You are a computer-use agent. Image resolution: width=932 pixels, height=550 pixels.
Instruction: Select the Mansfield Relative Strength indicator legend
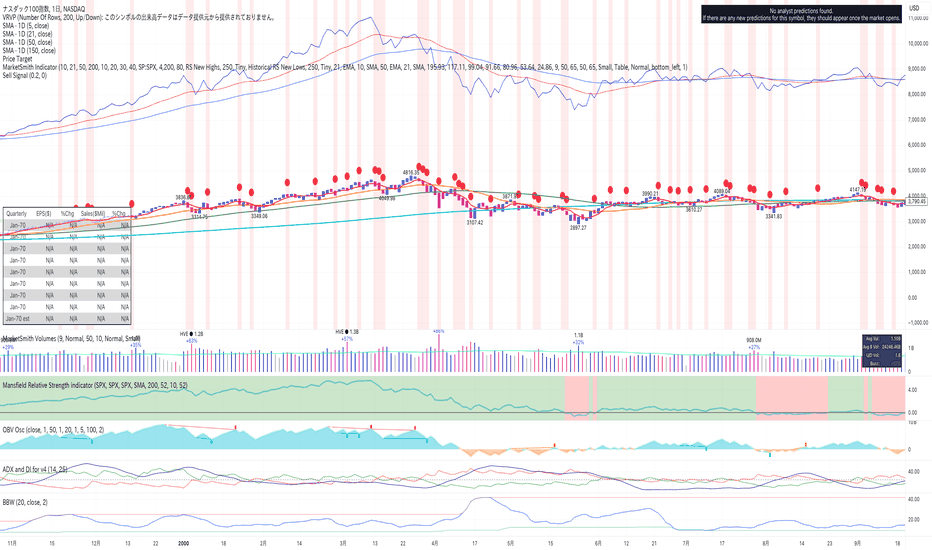click(x=95, y=385)
